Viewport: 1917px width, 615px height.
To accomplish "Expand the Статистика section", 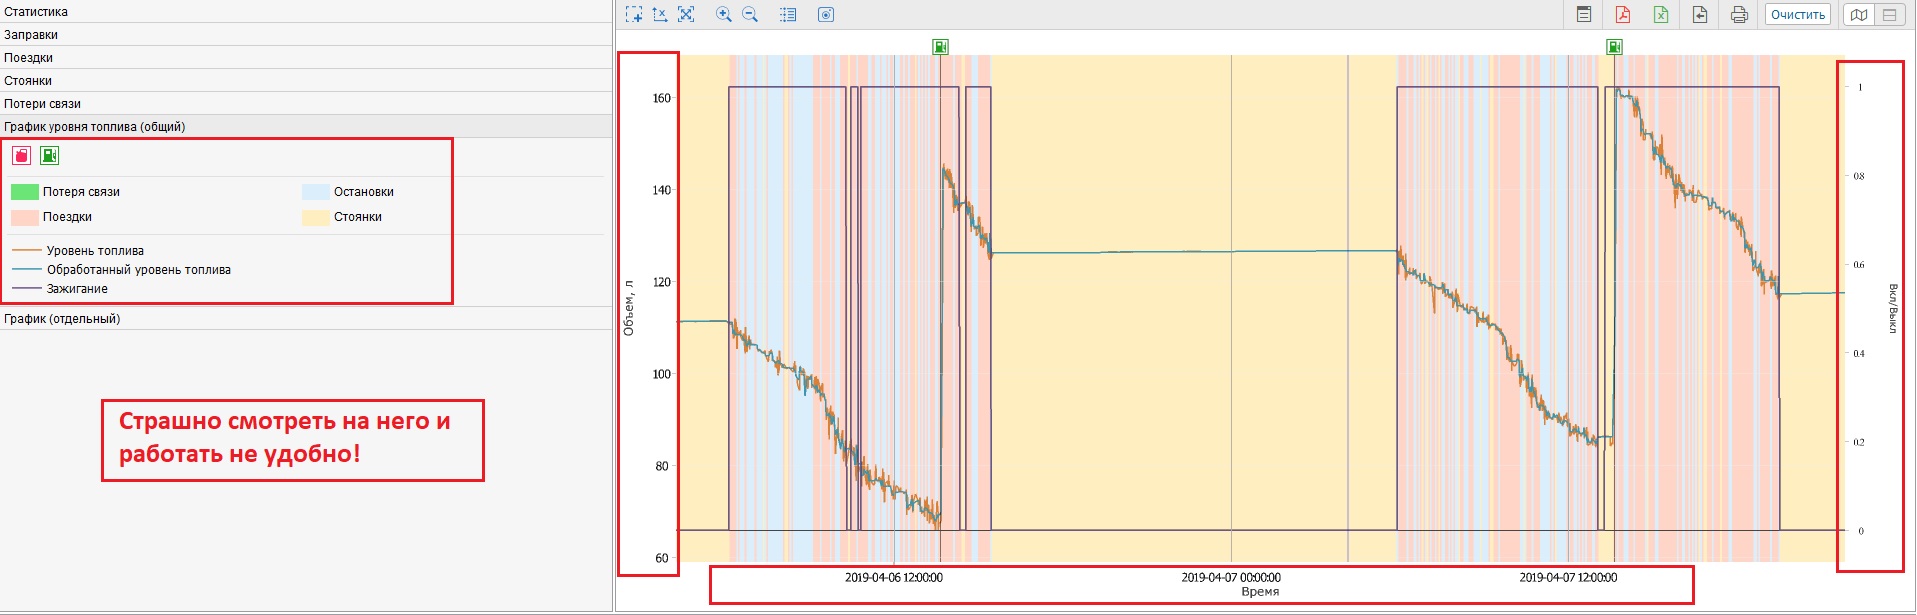I will coord(36,12).
